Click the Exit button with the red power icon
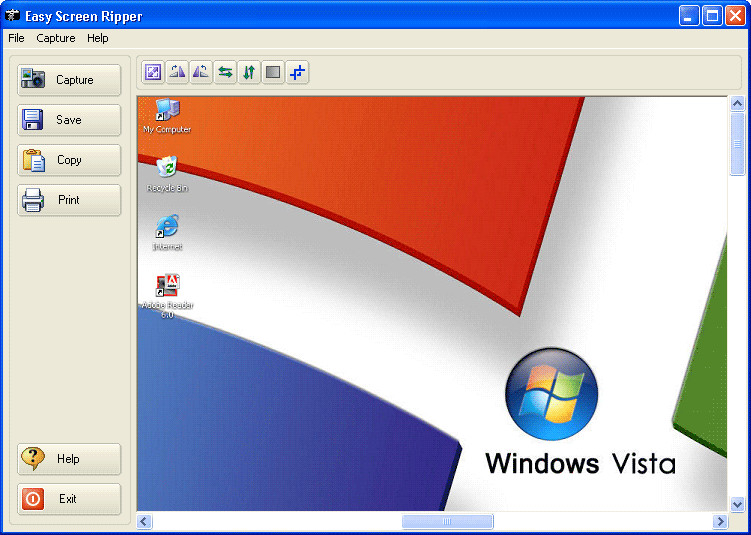The height and width of the screenshot is (535, 751). pos(69,499)
